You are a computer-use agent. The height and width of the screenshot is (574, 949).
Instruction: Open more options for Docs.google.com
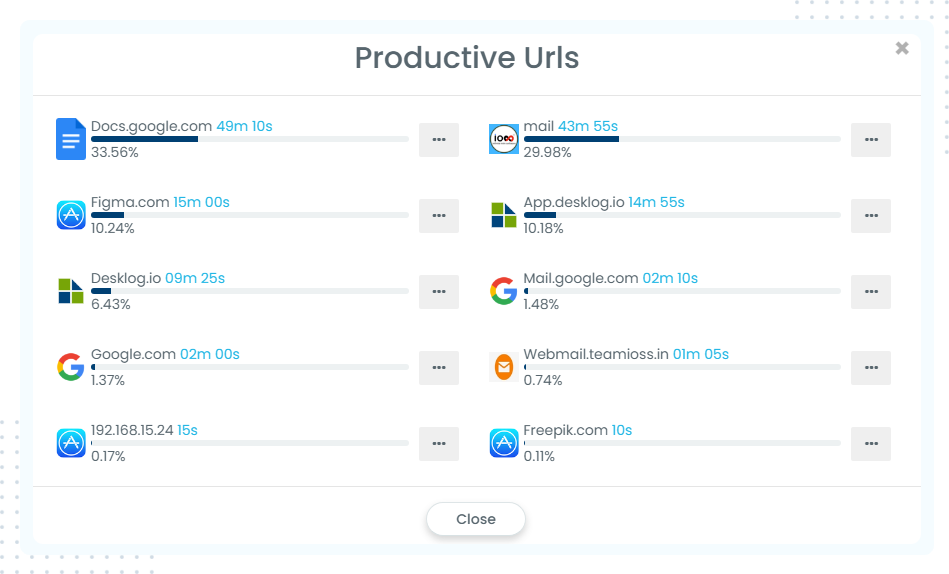[438, 140]
